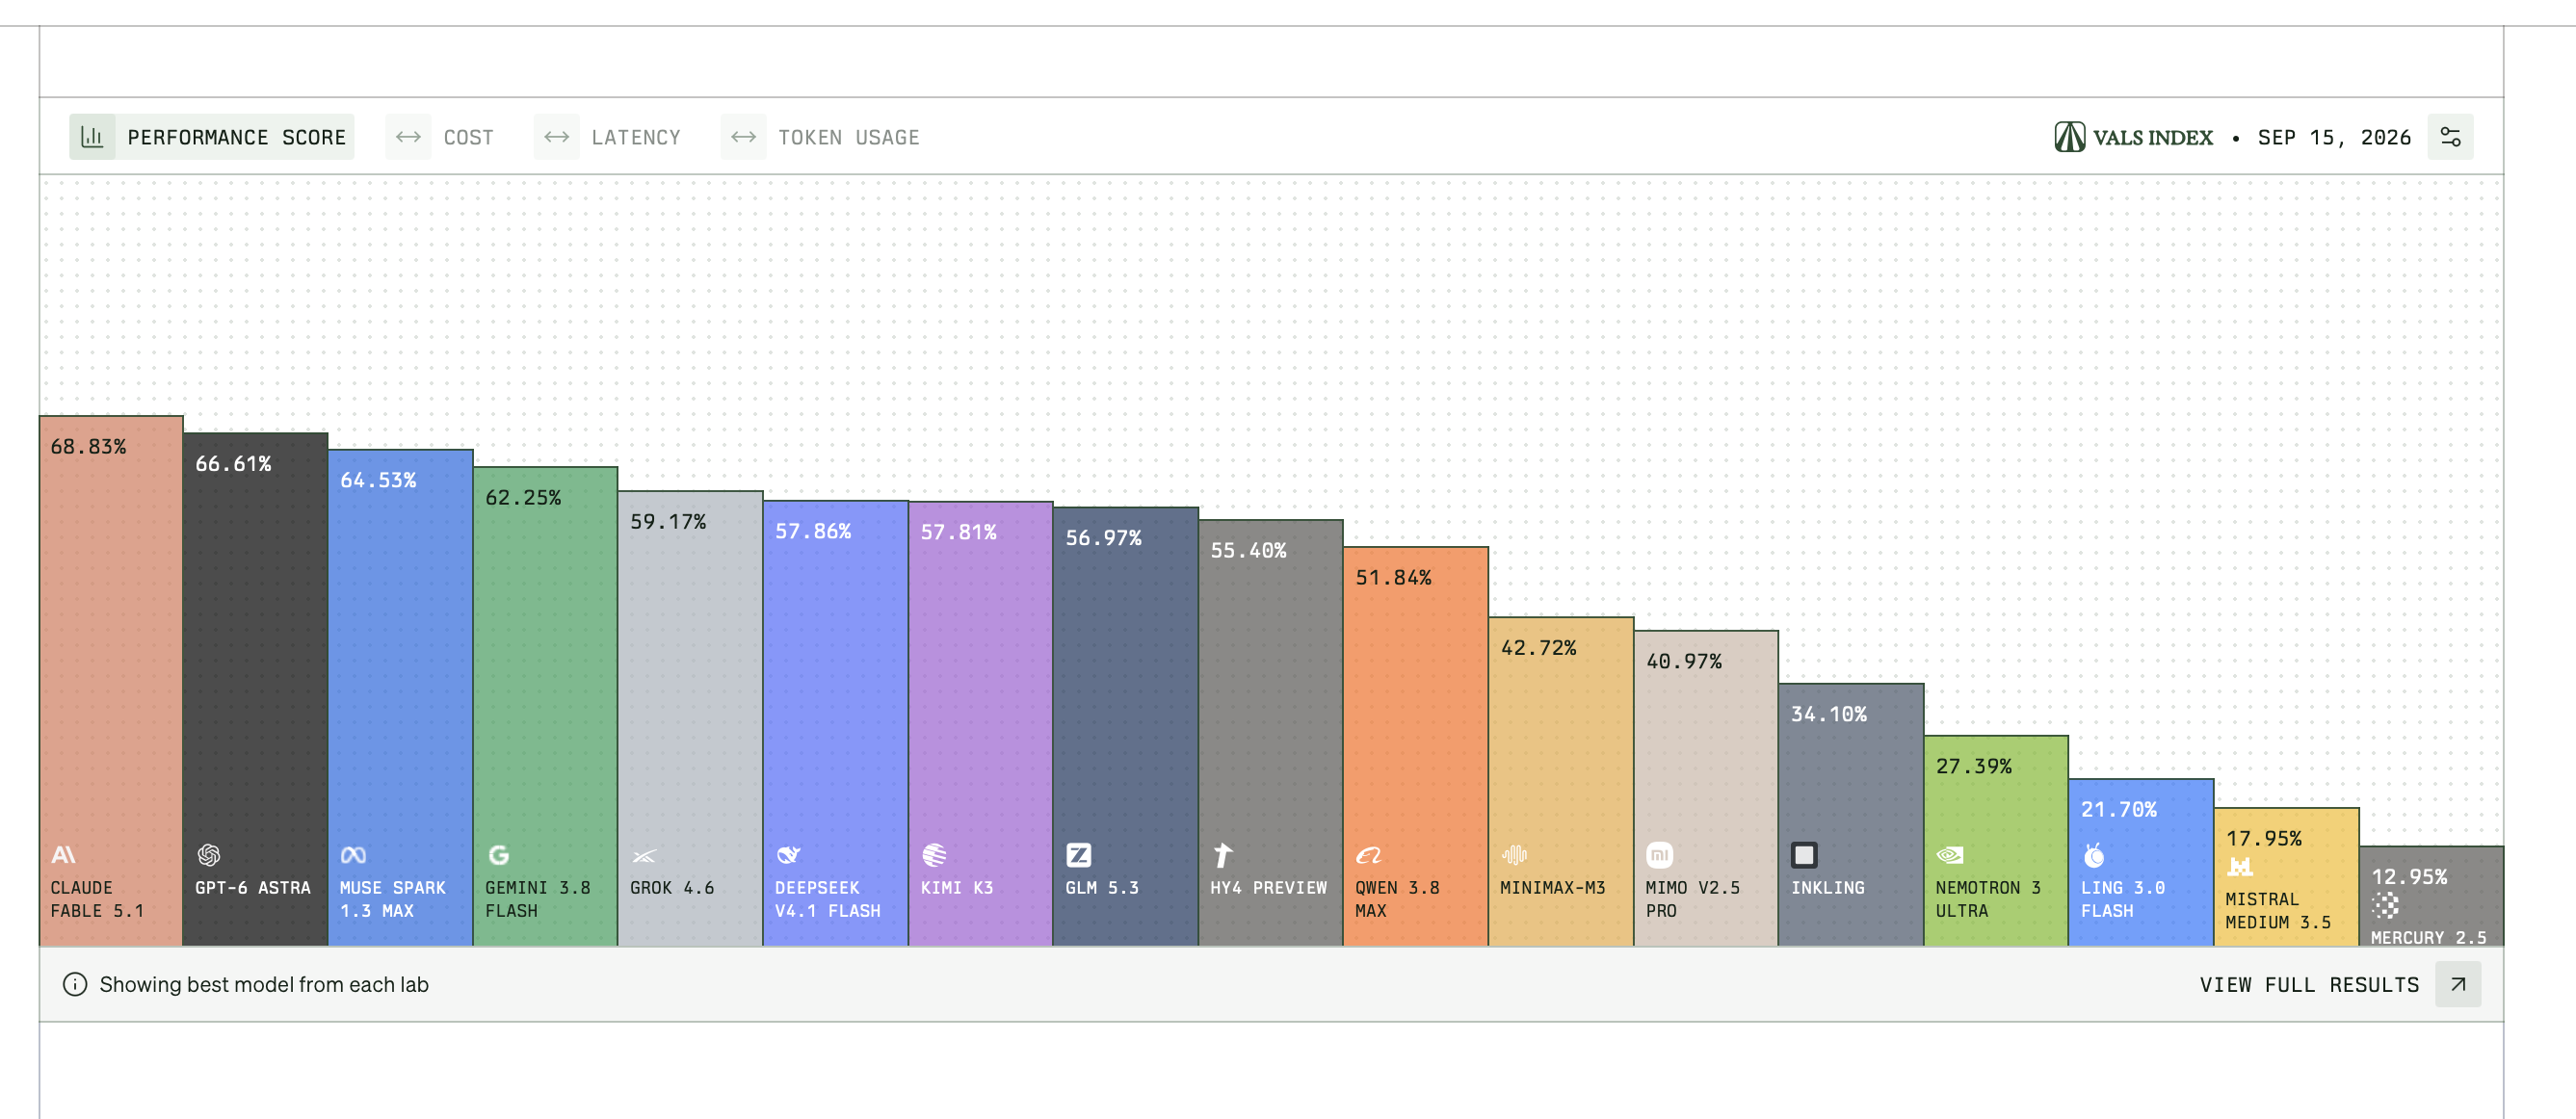Click the NVIDIA logo on Nemotron 3 Ultra bar

click(1949, 855)
